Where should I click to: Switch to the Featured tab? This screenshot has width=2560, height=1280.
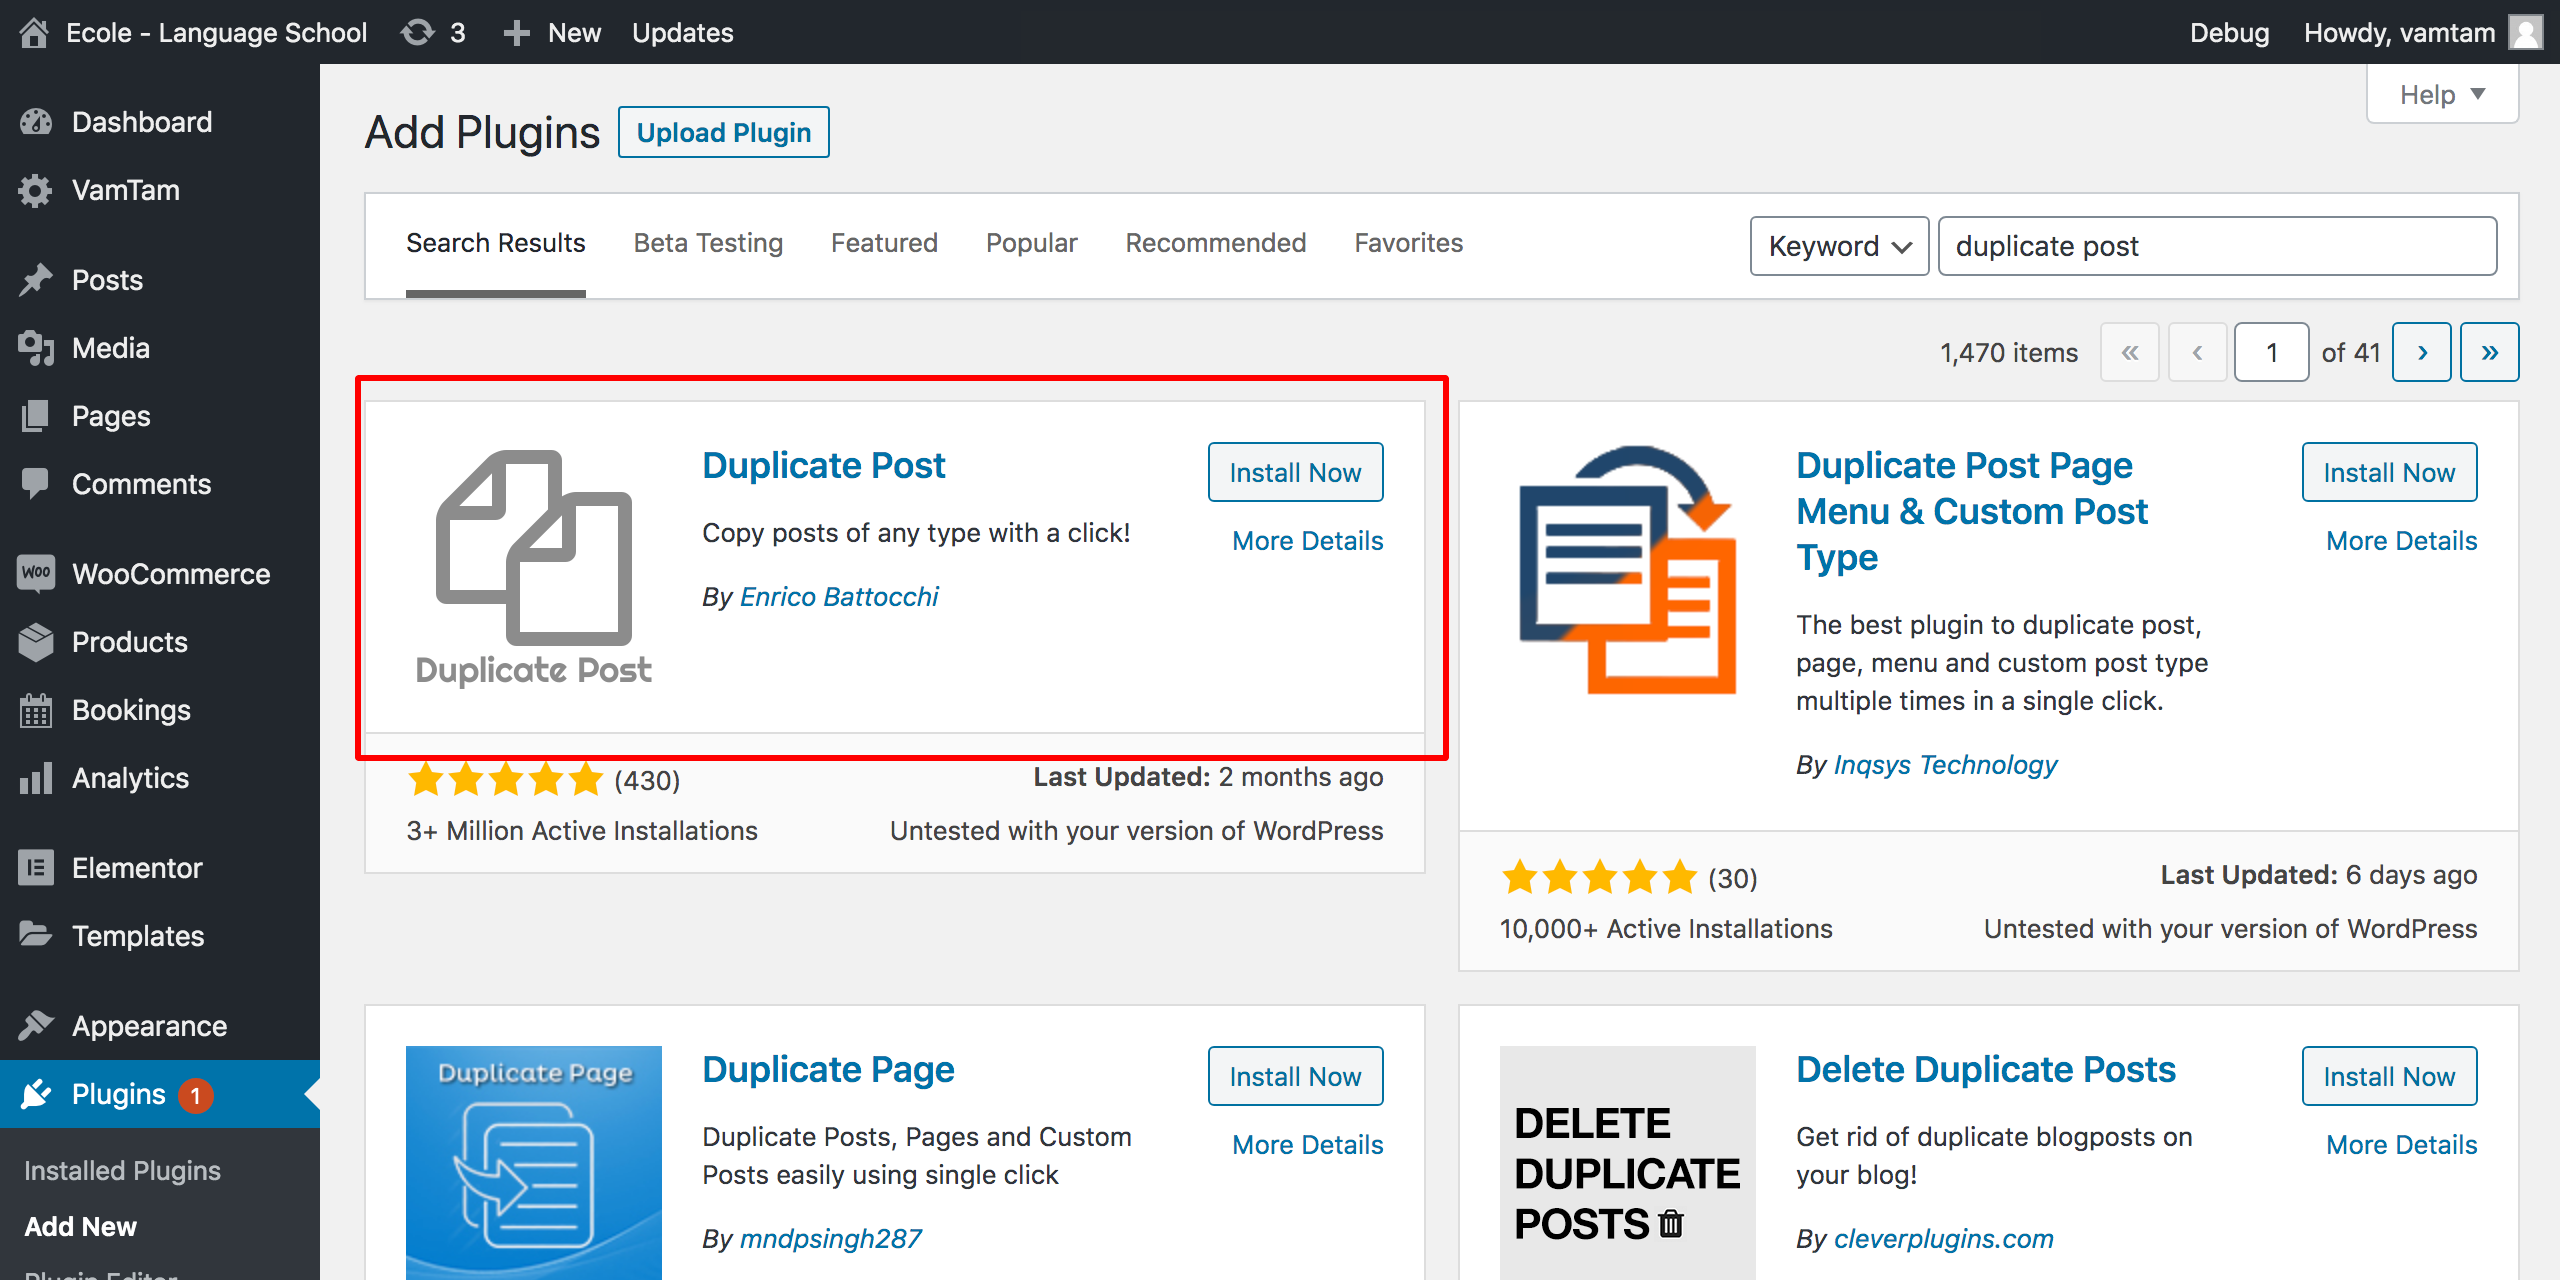(884, 243)
